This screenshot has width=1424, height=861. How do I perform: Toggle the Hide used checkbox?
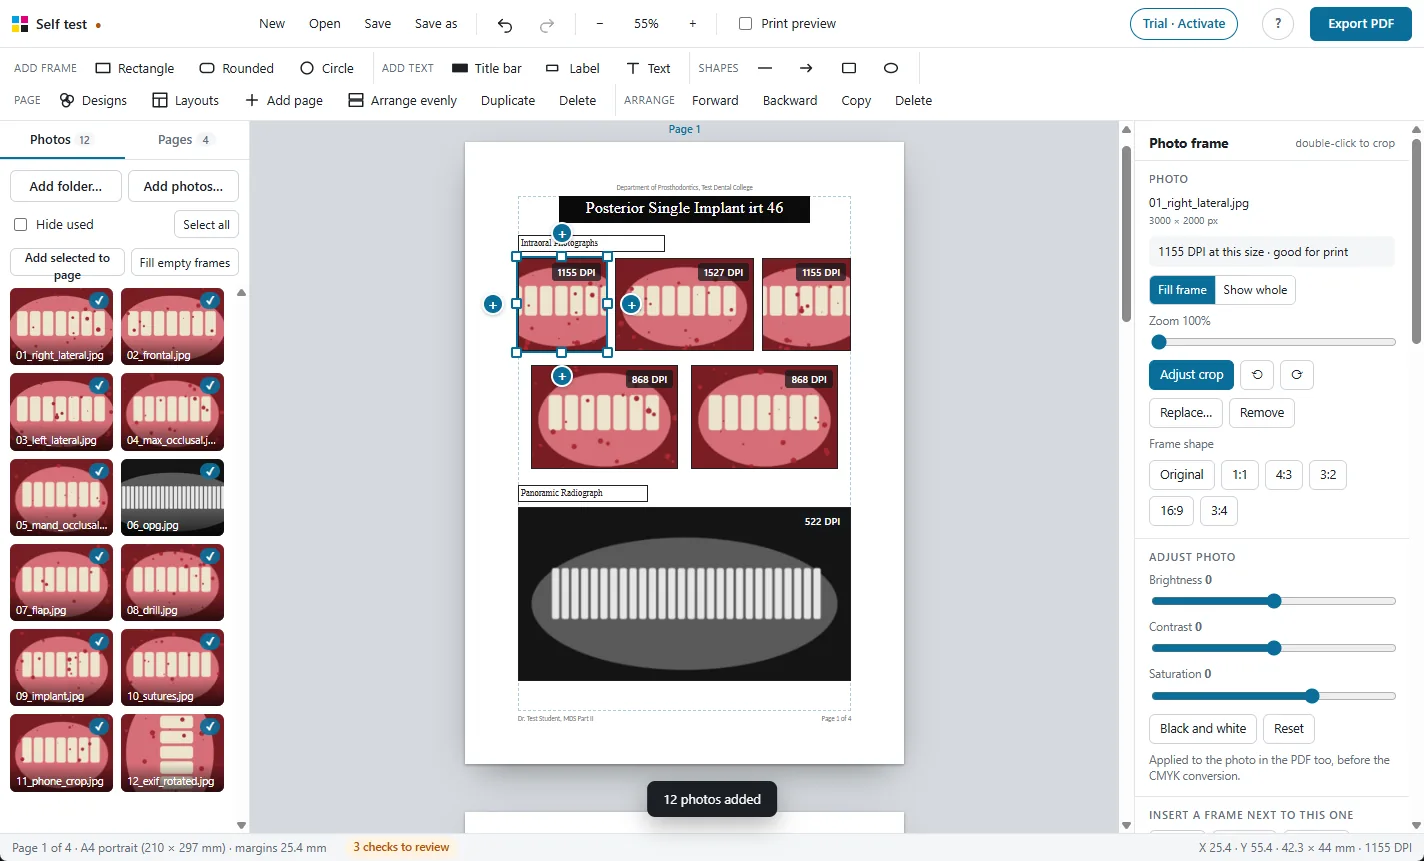pyautogui.click(x=21, y=224)
